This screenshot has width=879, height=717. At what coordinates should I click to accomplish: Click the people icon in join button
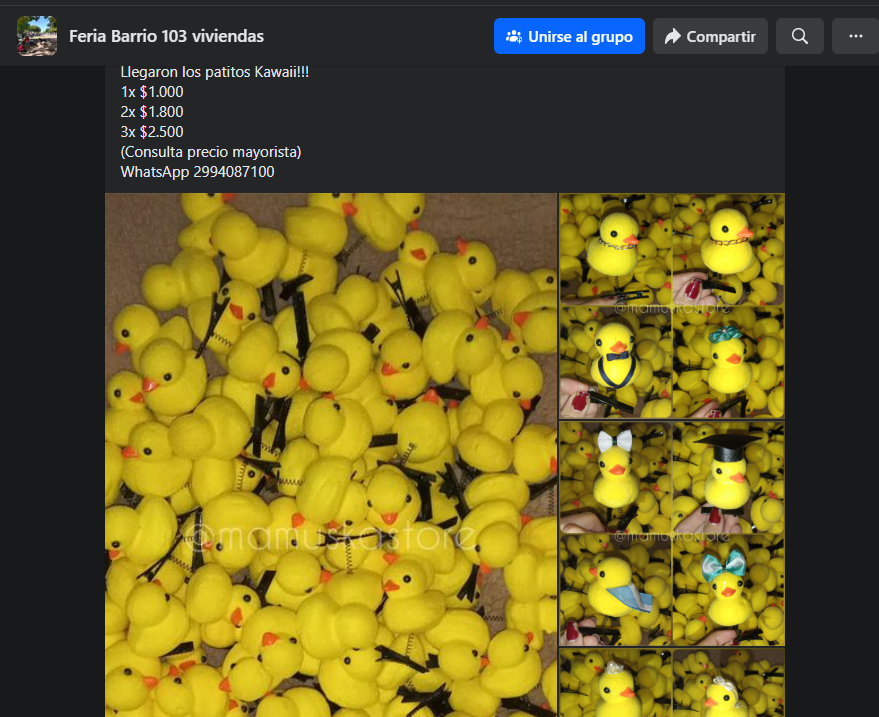pyautogui.click(x=513, y=36)
